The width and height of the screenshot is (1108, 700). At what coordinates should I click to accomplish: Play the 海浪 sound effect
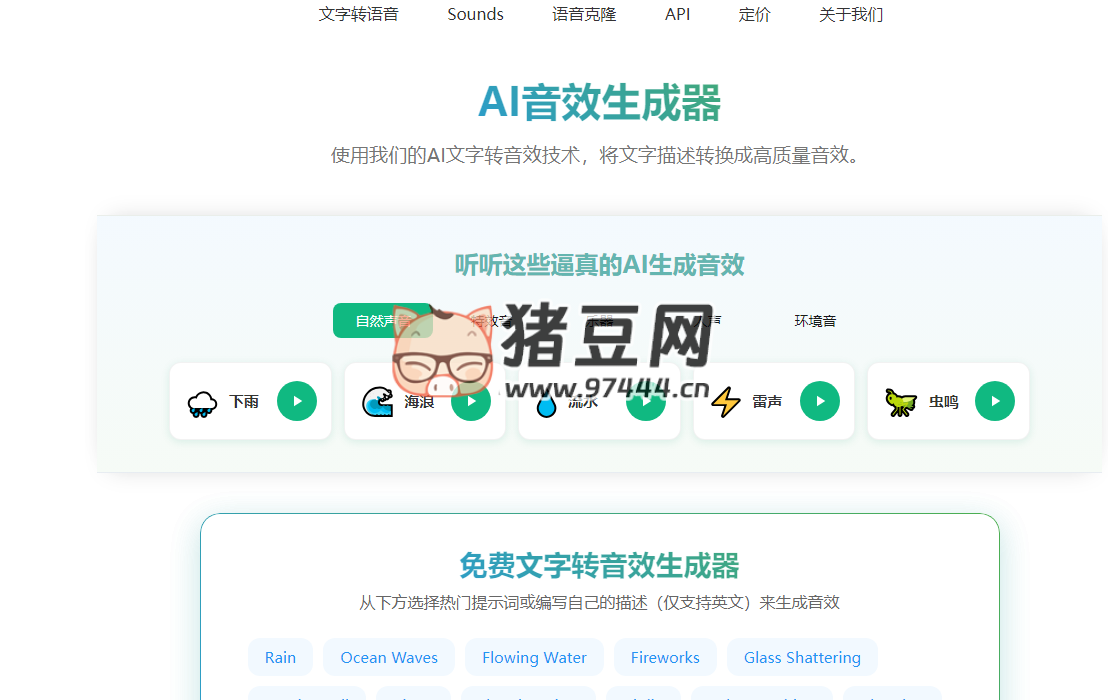(471, 400)
